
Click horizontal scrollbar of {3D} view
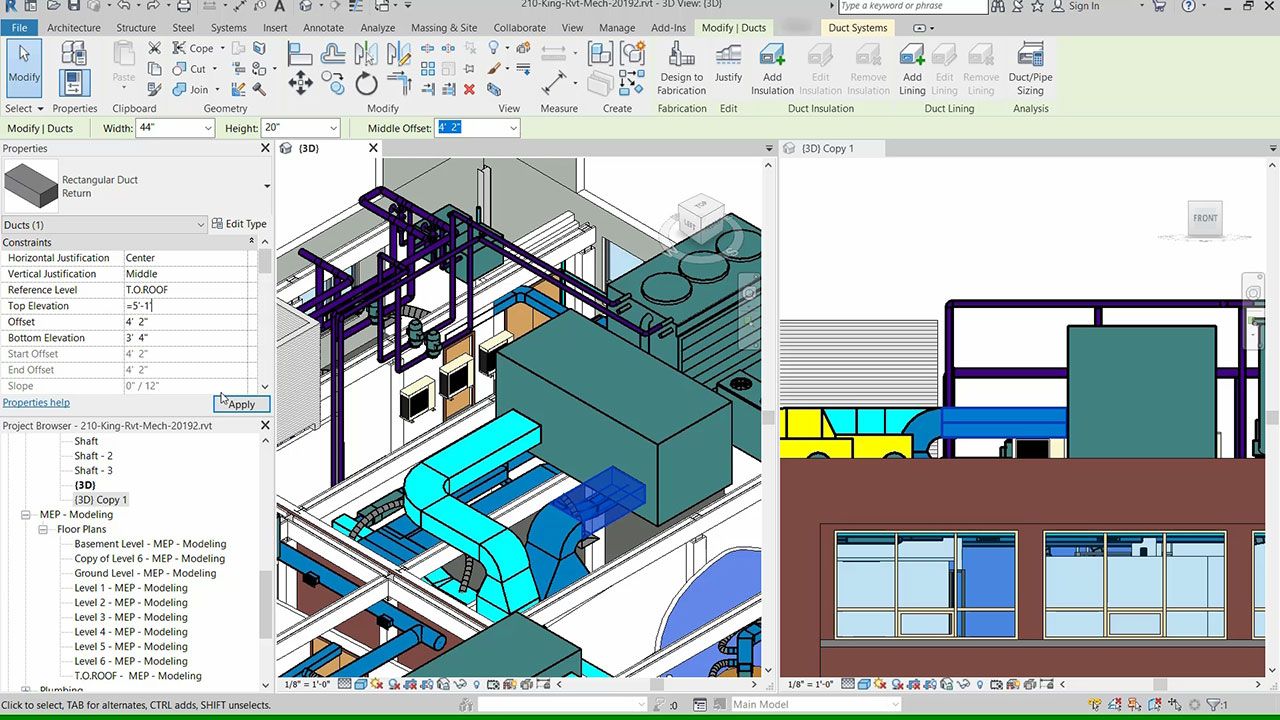coord(658,684)
